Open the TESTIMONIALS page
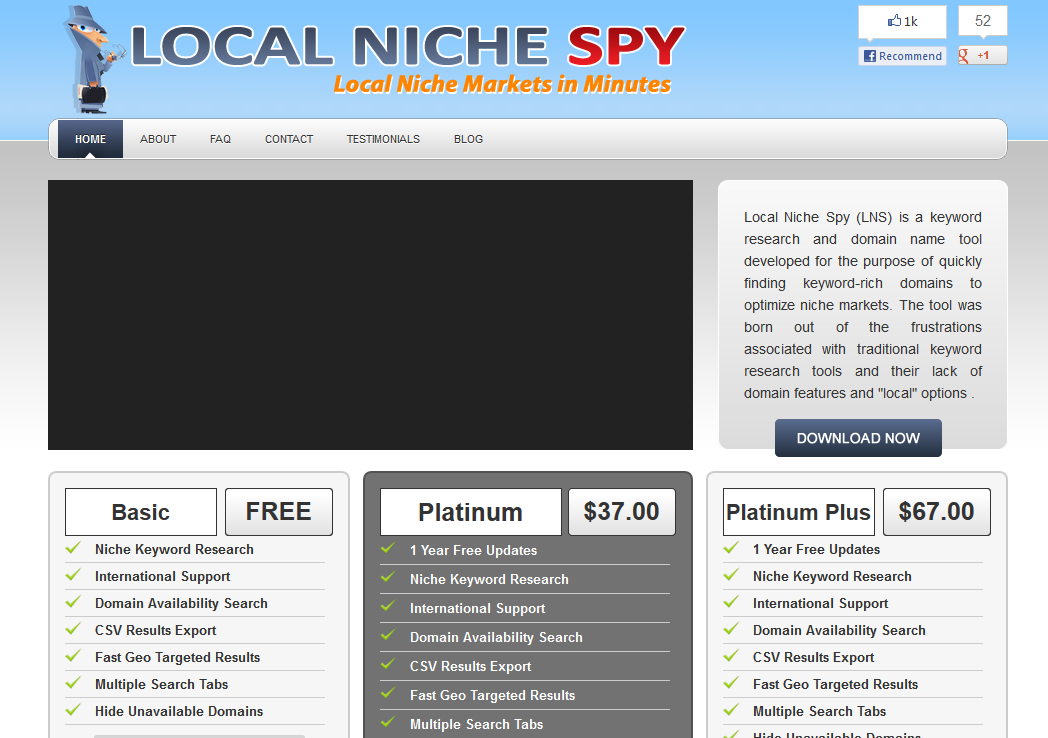This screenshot has height=738, width=1048. pyautogui.click(x=383, y=139)
